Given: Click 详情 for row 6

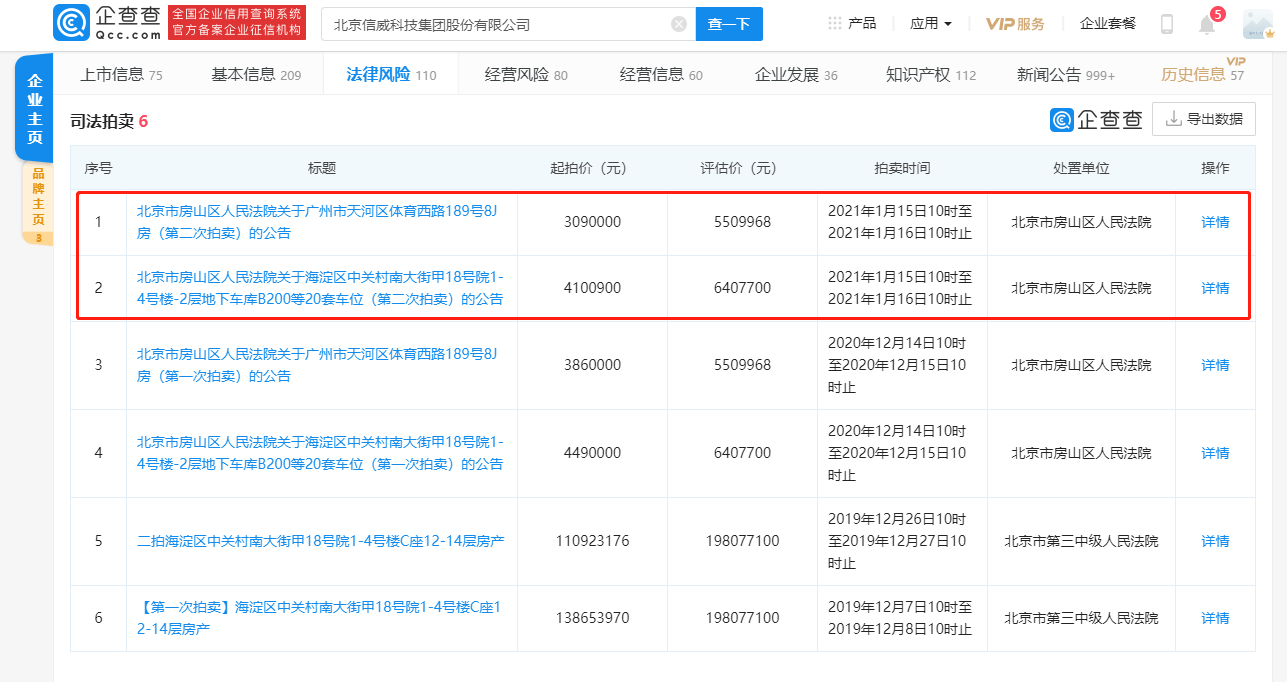Looking at the screenshot, I should (x=1215, y=618).
